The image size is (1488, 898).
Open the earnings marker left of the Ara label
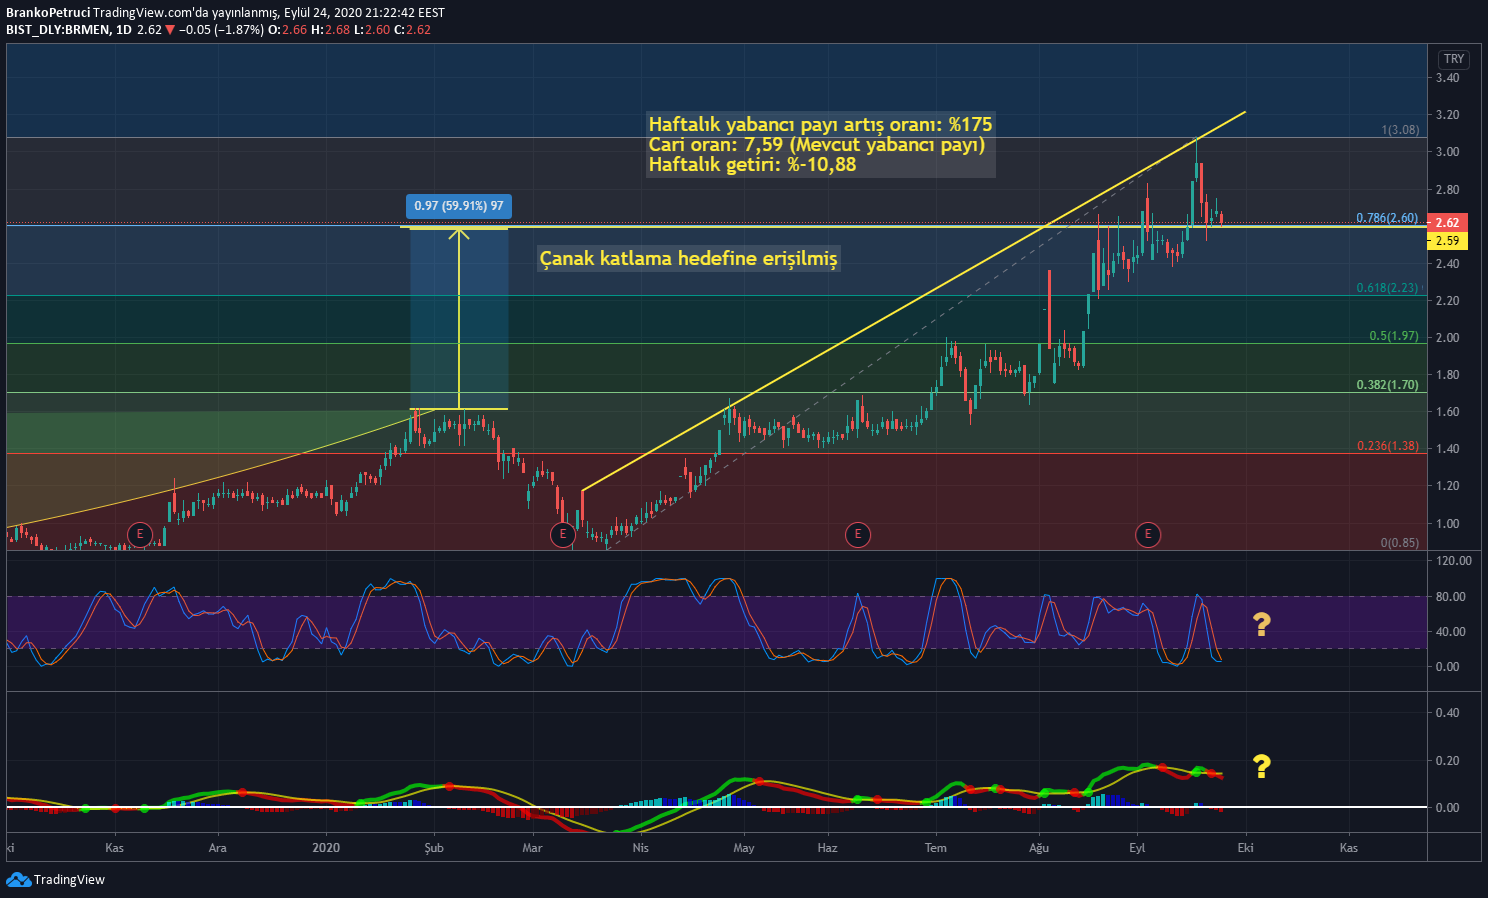[x=140, y=534]
